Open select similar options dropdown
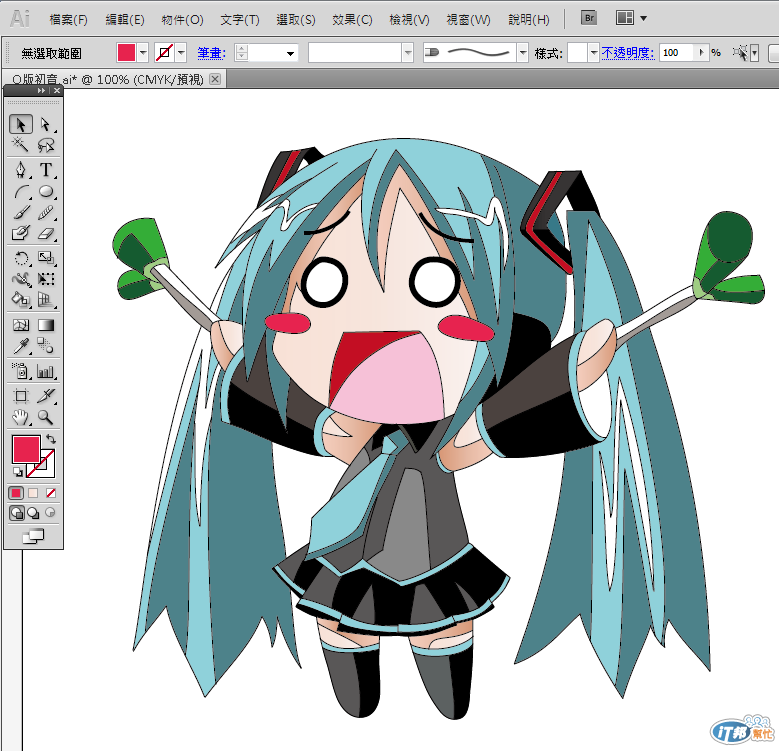This screenshot has height=751, width=779. [x=754, y=53]
